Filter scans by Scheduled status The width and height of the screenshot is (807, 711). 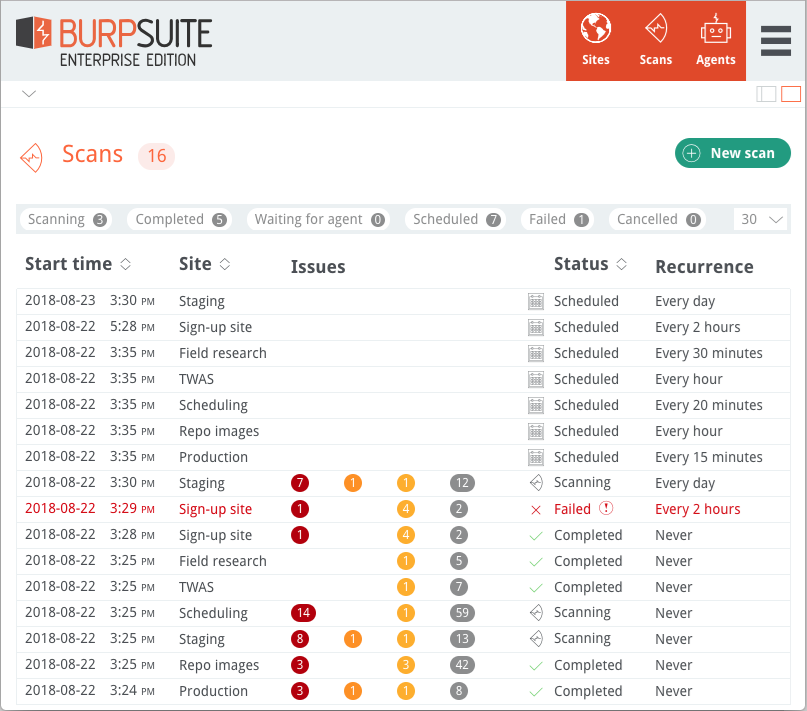[x=455, y=219]
